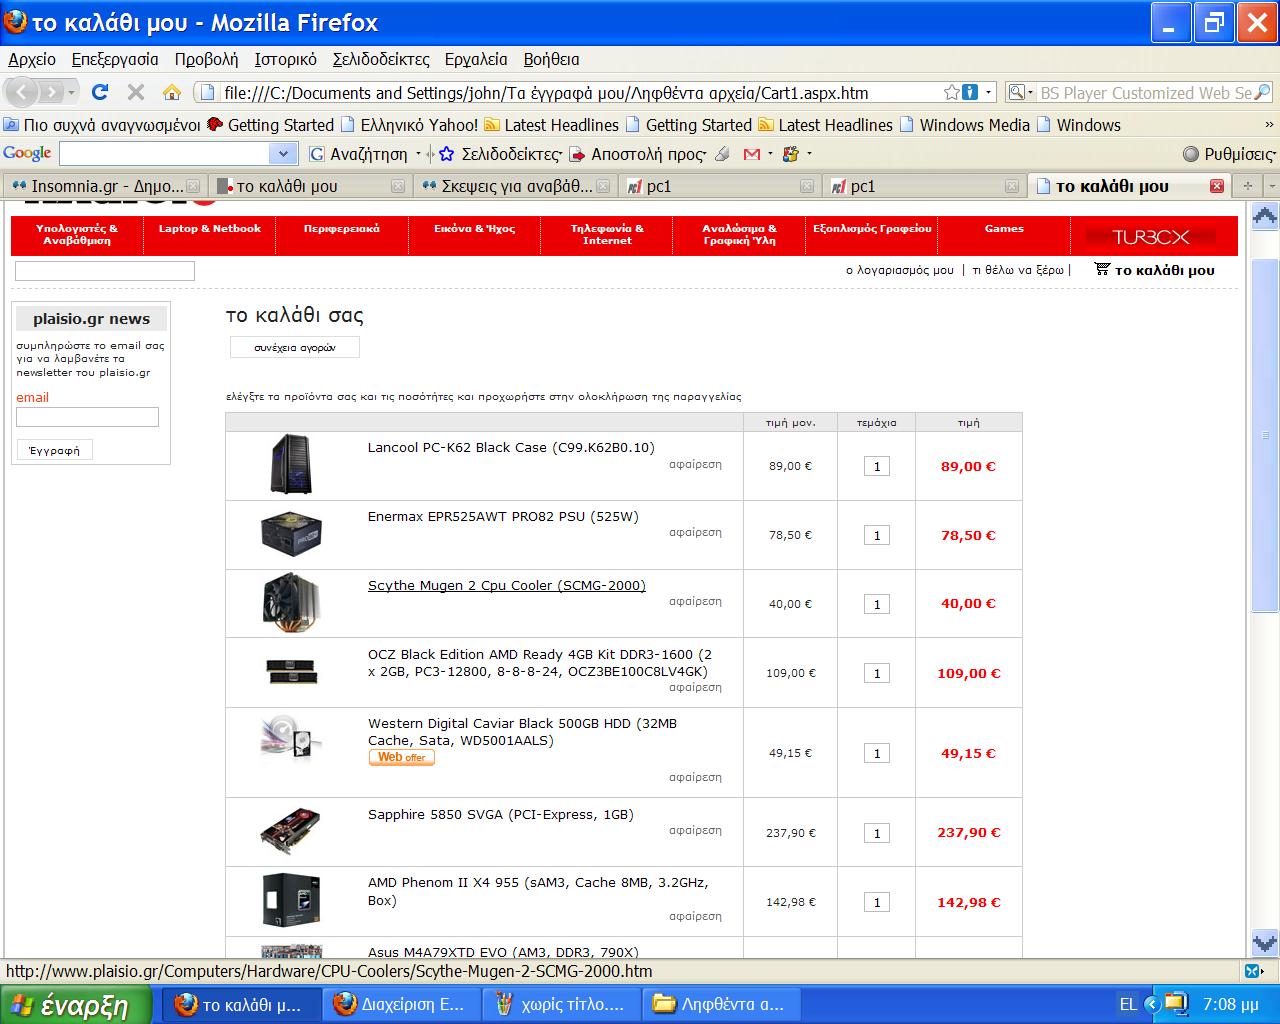The image size is (1280, 1024).
Task: Bookmark this page with the star icon
Action: click(951, 92)
